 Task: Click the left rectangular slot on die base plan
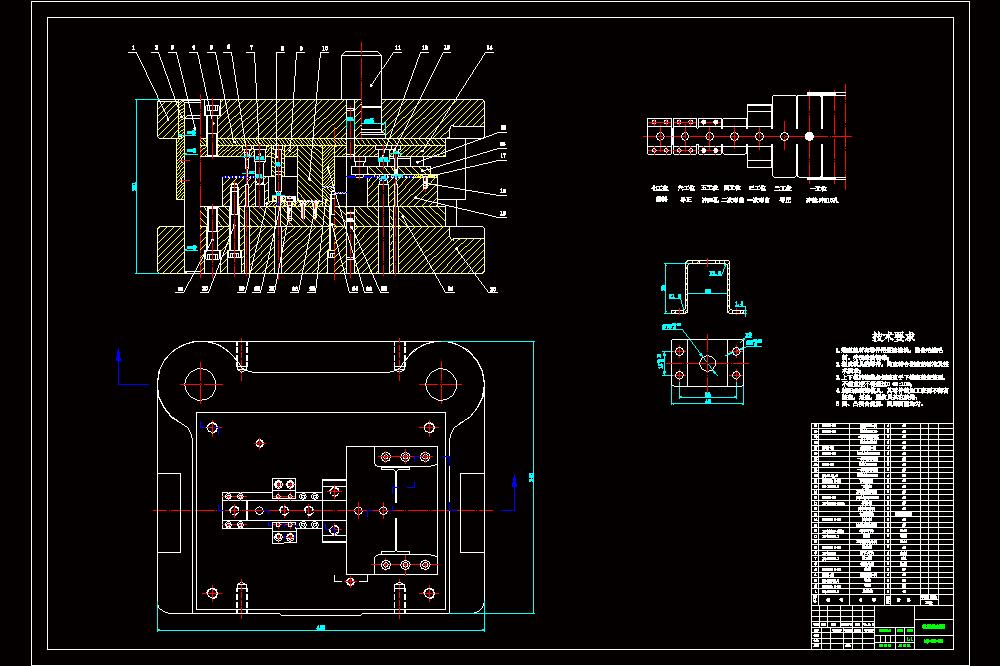(169, 513)
